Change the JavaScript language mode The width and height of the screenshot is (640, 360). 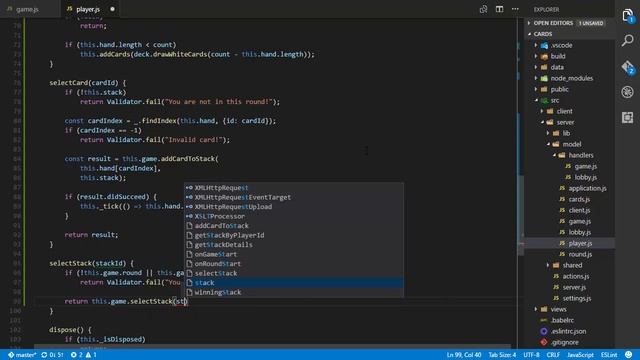coord(580,355)
